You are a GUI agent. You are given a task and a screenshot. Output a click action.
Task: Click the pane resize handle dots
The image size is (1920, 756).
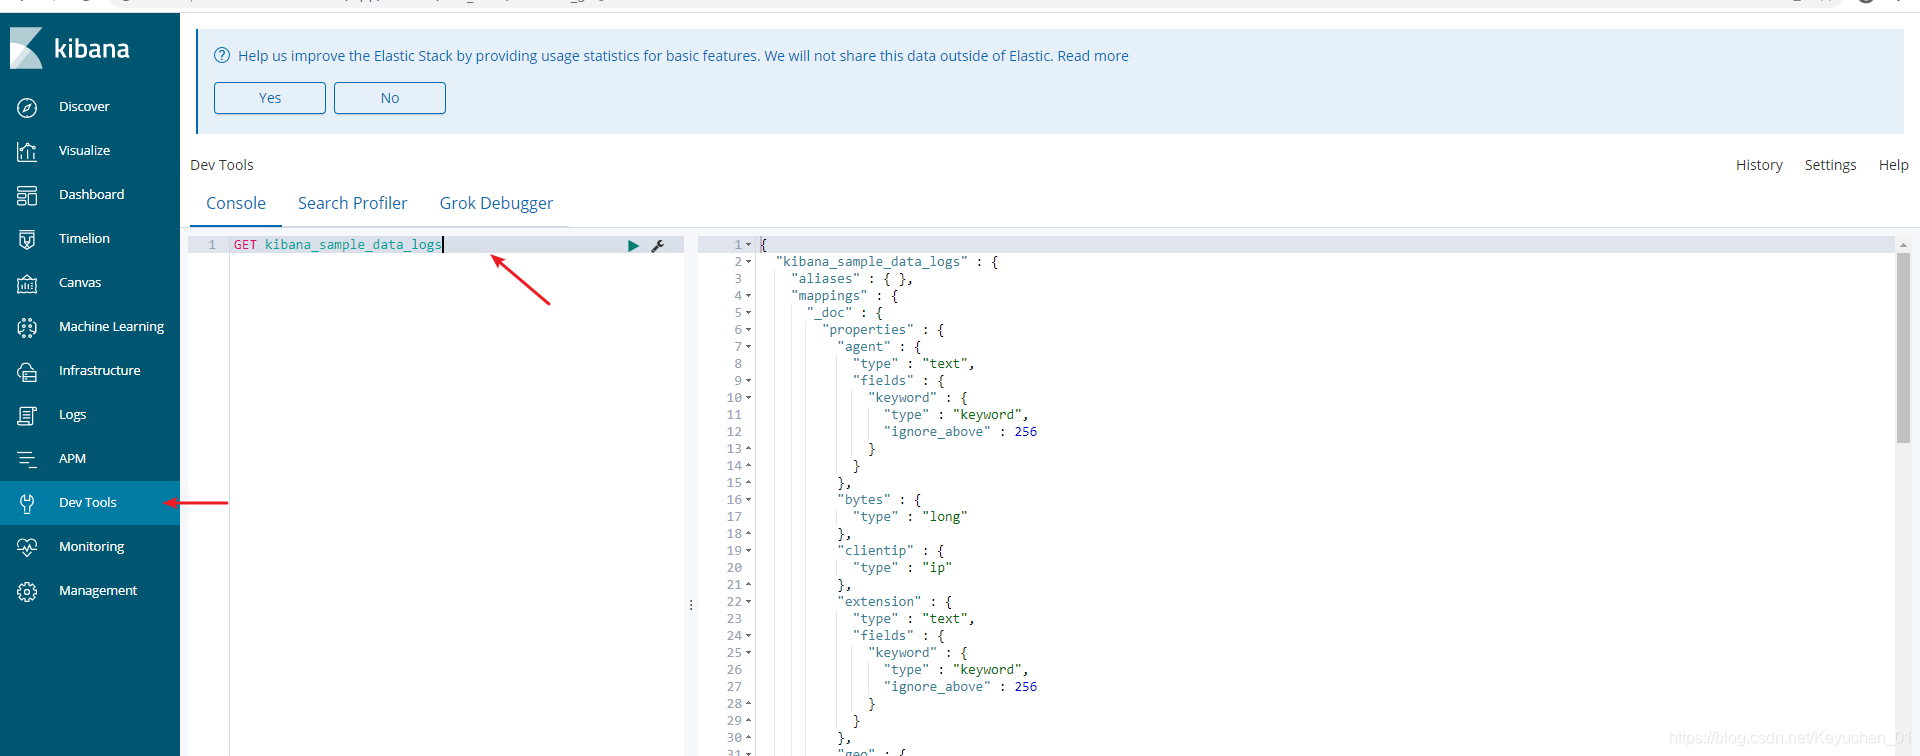point(691,605)
